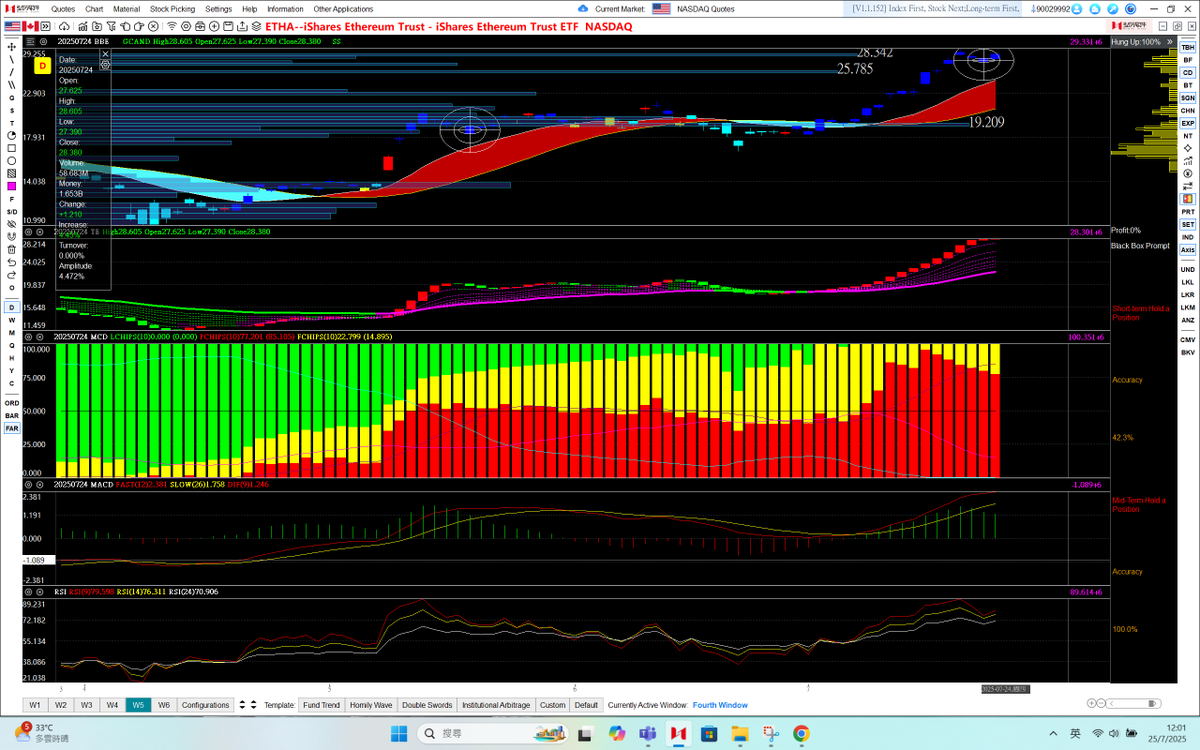The image size is (1200, 750).
Task: Toggle Axis in right sidebar
Action: coord(1187,249)
